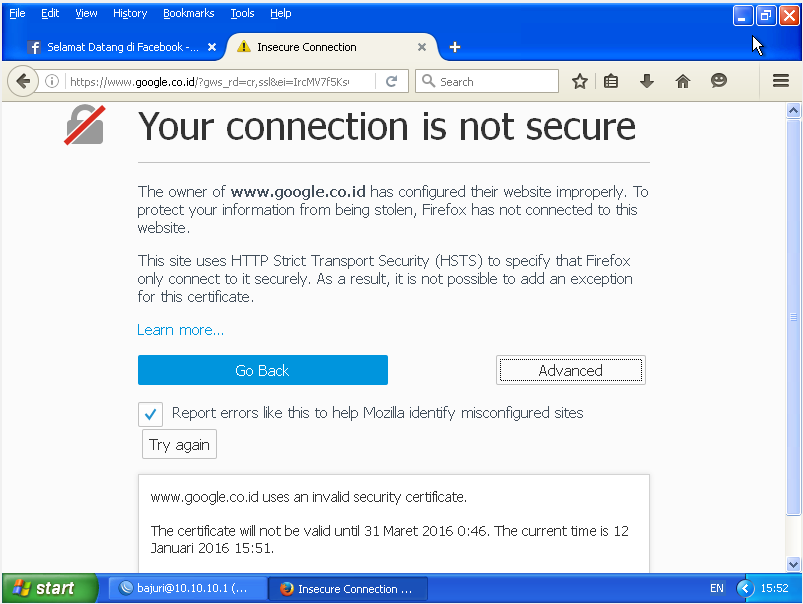Click the warning icon on the Insecure Connection tab
The image size is (803, 604).
pyautogui.click(x=245, y=46)
